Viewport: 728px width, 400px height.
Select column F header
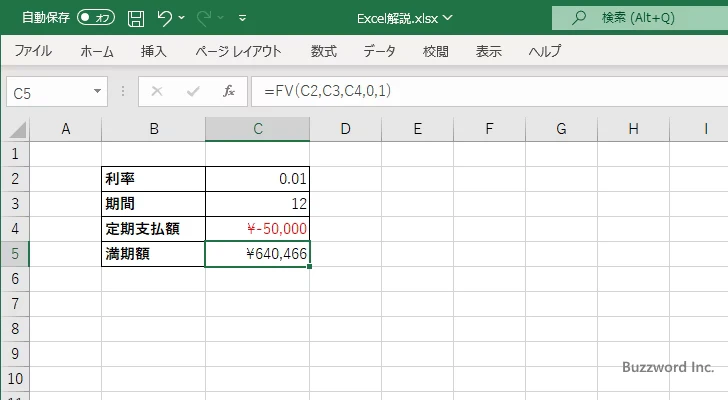(489, 129)
